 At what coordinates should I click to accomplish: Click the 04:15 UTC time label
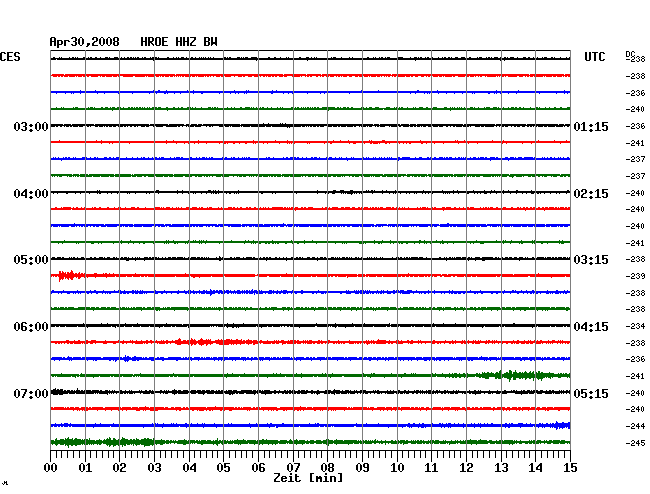(591, 327)
